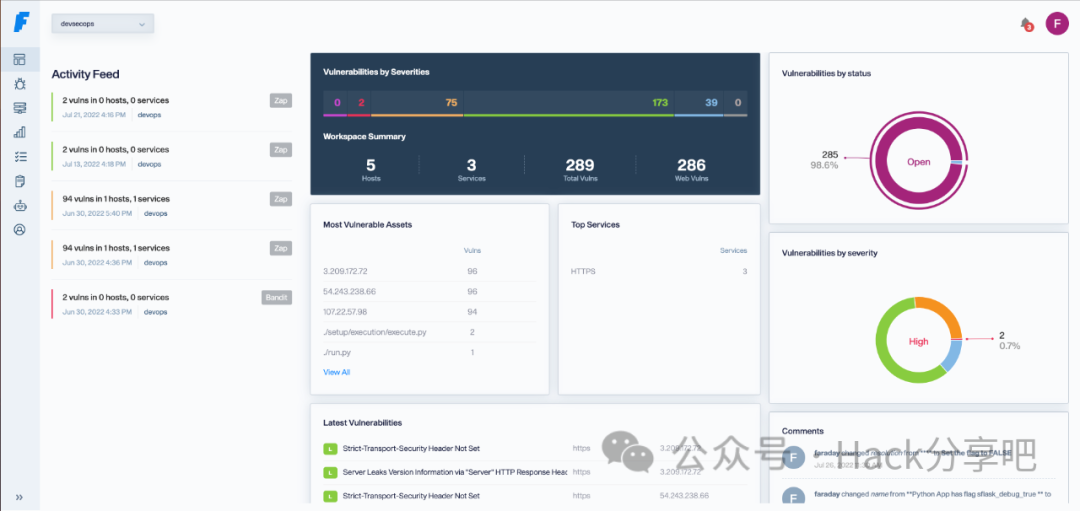Open activity '2 vulns in 0 hosts' Jul 13
Viewport: 1080px width, 511px height.
pyautogui.click(x=116, y=149)
